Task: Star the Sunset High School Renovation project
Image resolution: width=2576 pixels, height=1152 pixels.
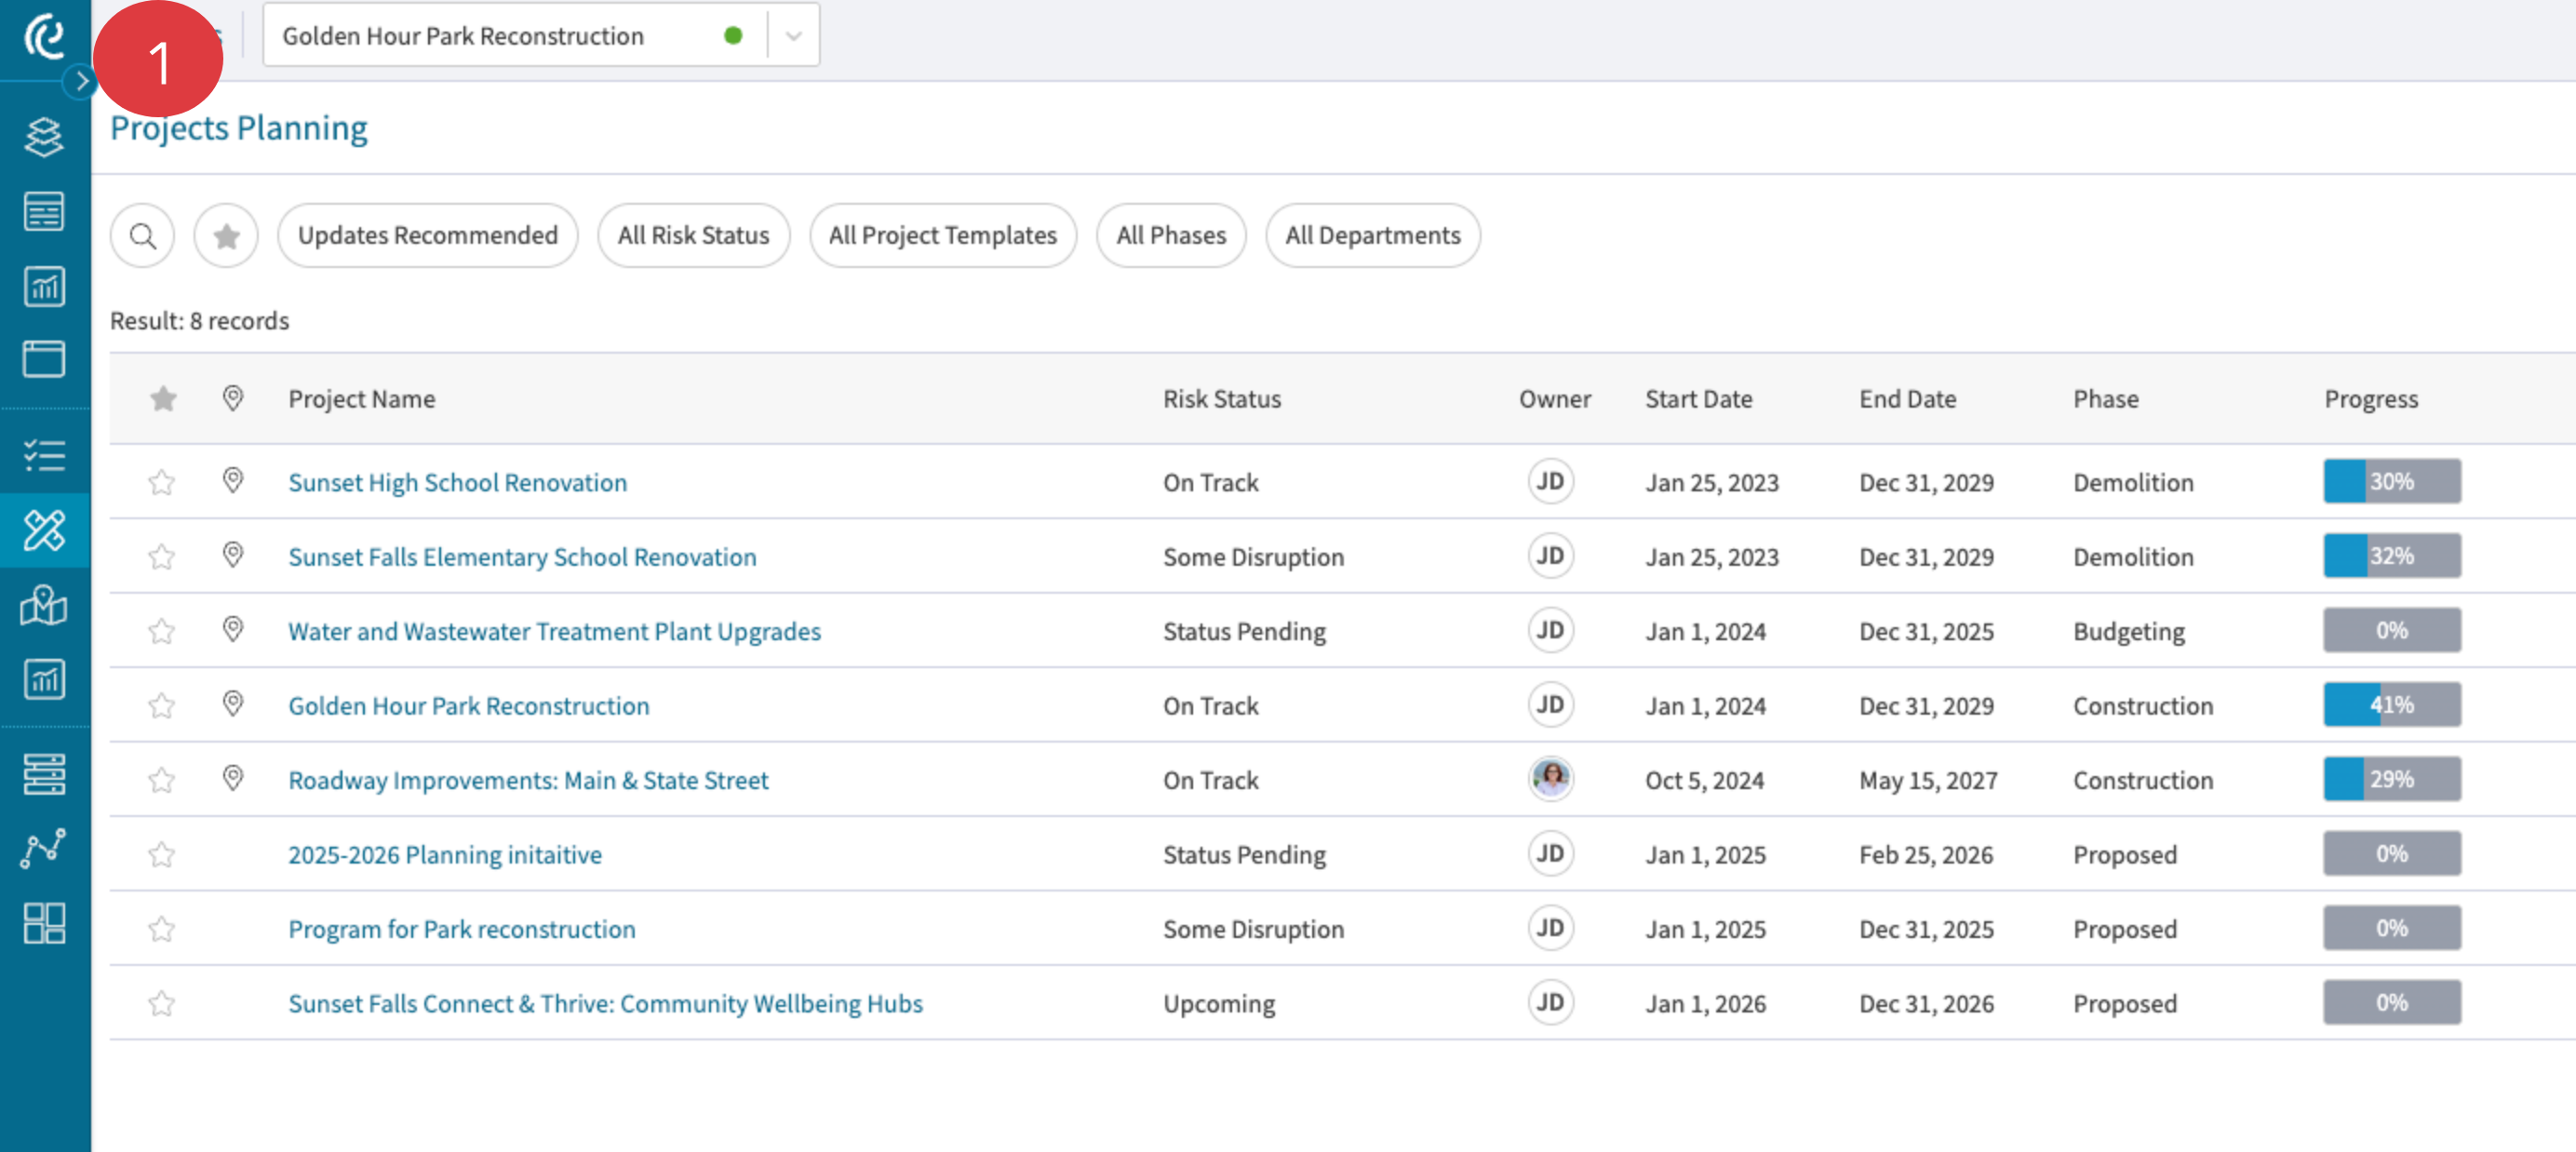Action: pyautogui.click(x=162, y=482)
